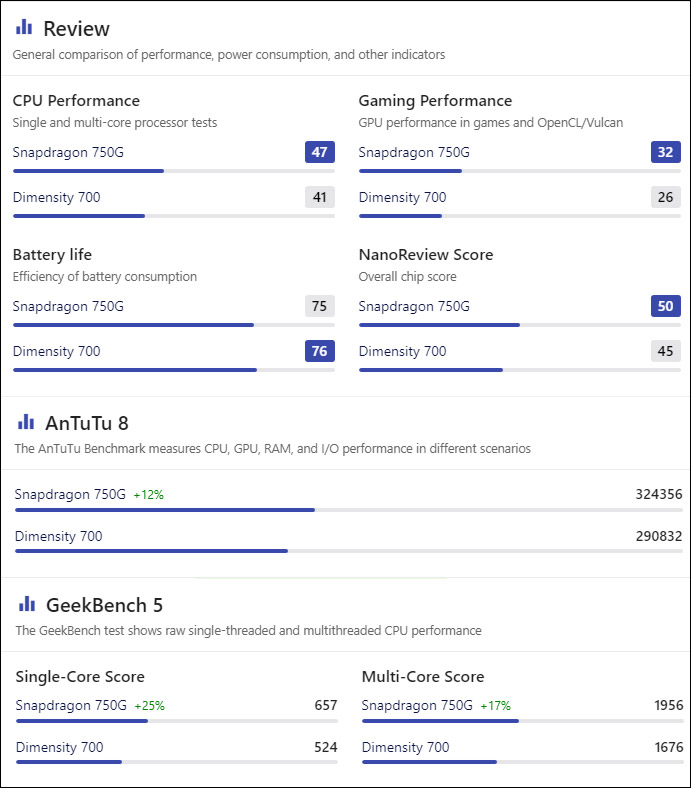Click the 41 Dimensity 700 CPU badge
691x788 pixels.
(x=320, y=197)
